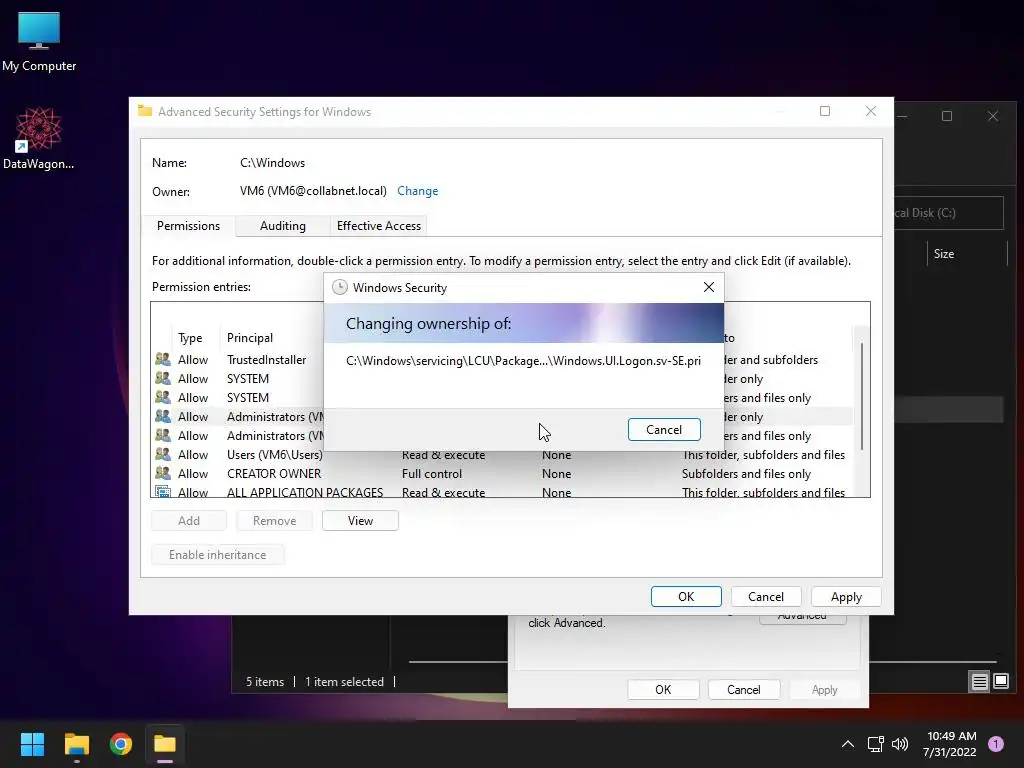Switch File Explorer to details view
1024x768 pixels.
click(x=980, y=682)
